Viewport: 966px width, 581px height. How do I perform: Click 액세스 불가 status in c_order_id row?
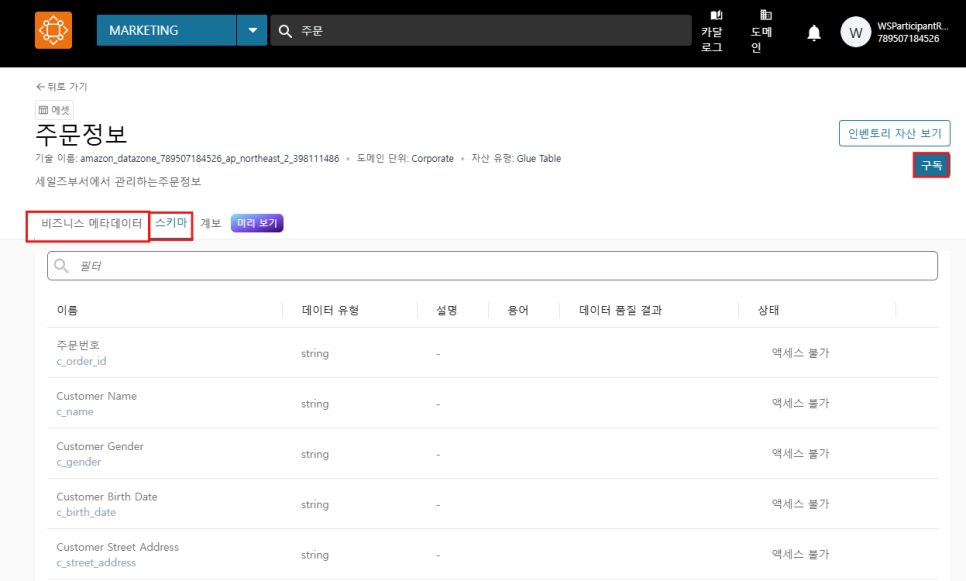[800, 353]
